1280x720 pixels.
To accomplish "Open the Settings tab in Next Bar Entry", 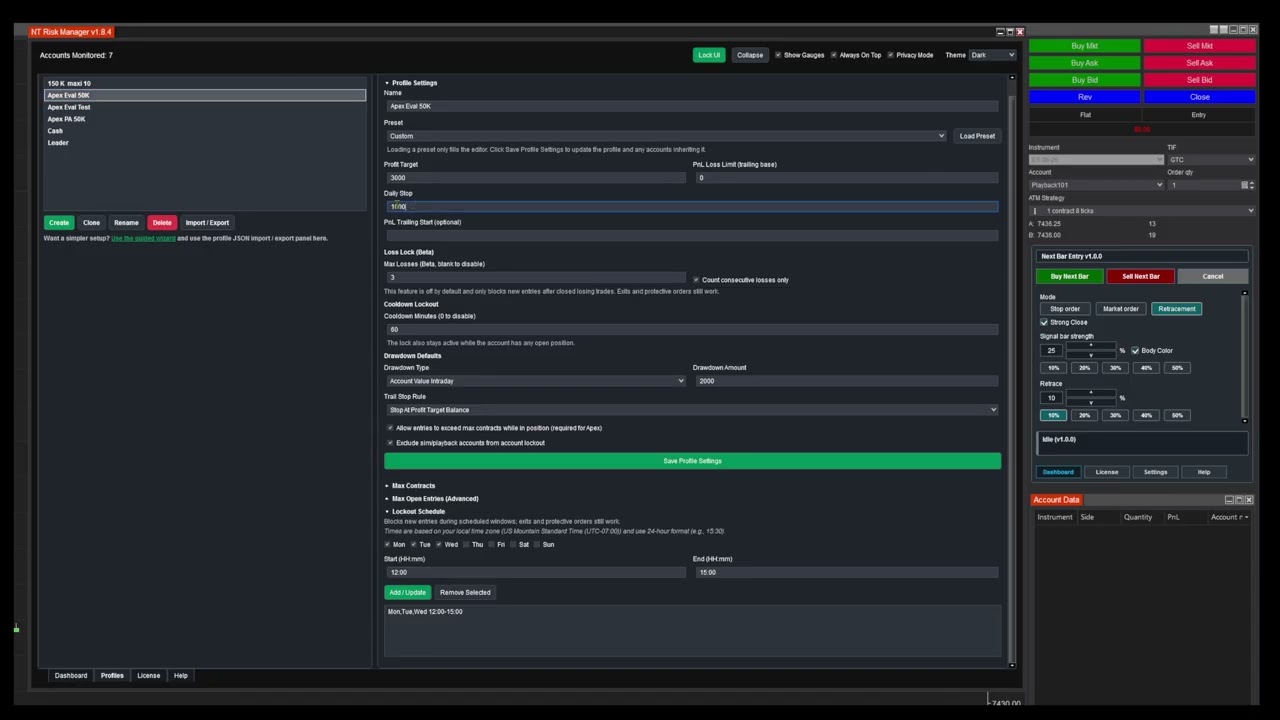I will tap(1155, 472).
